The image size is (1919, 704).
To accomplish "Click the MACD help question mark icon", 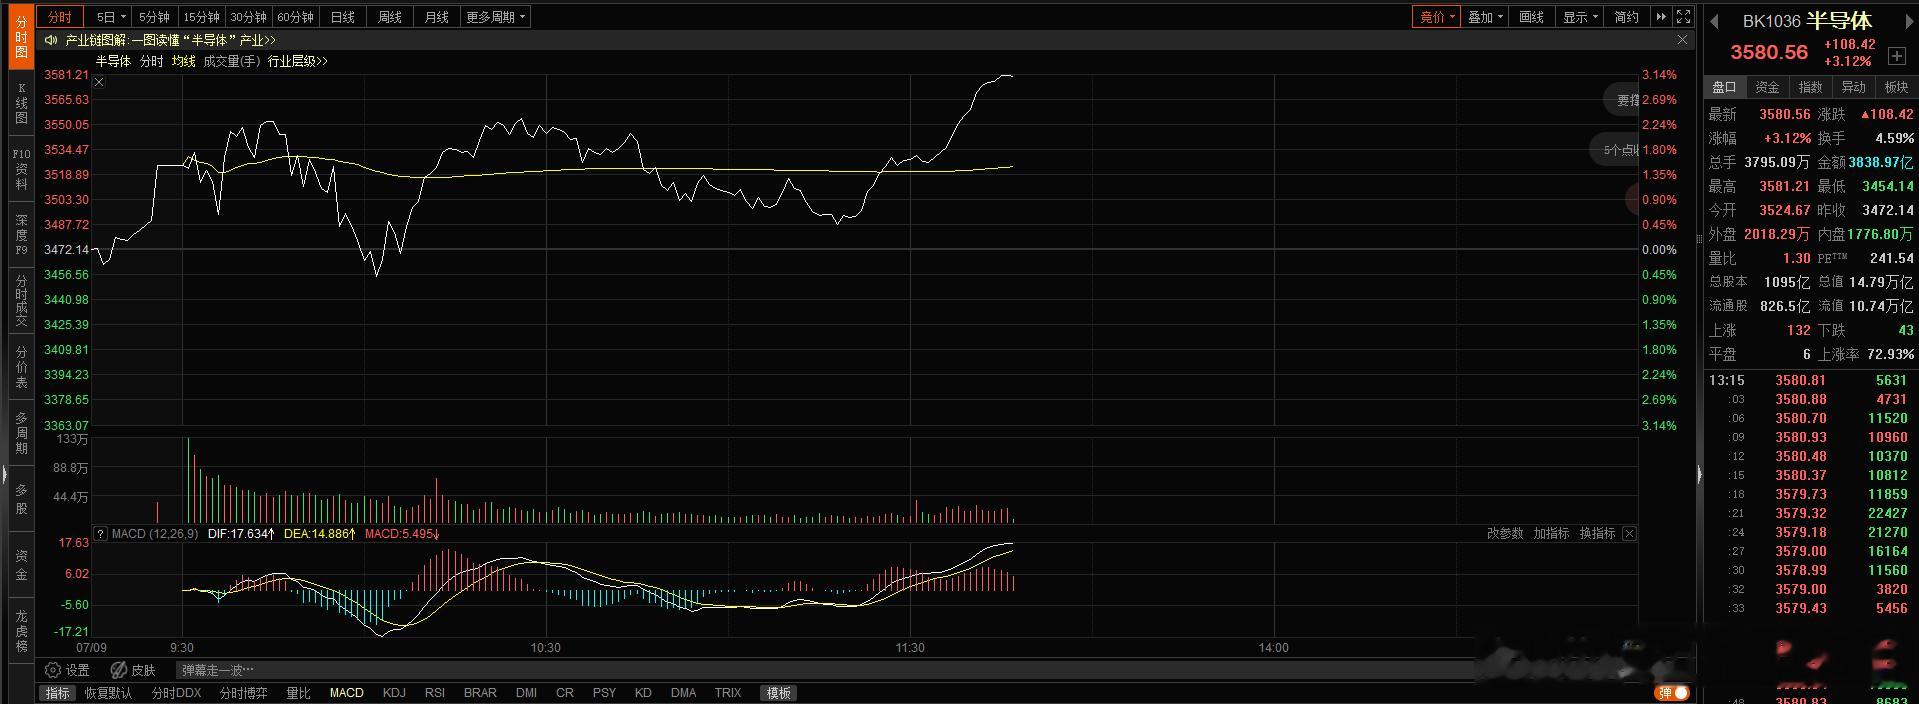I will [100, 534].
